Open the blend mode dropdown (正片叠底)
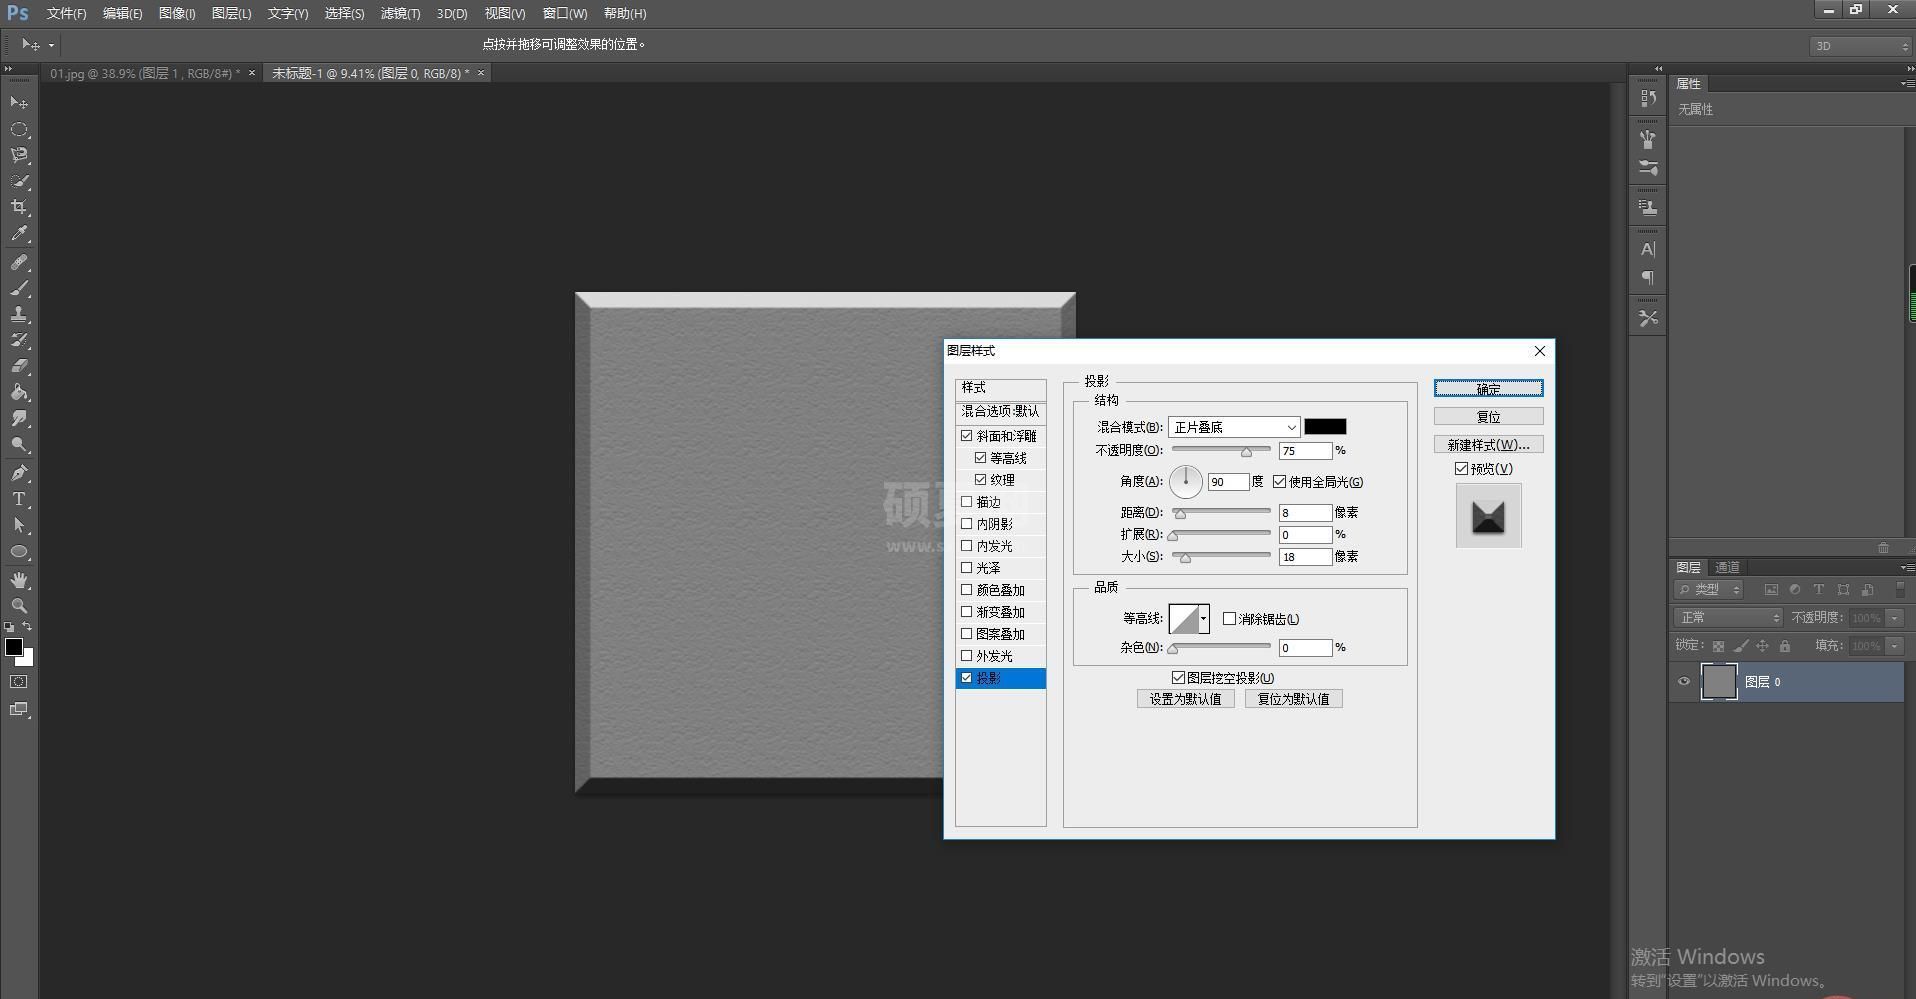The height and width of the screenshot is (999, 1916). 1234,427
